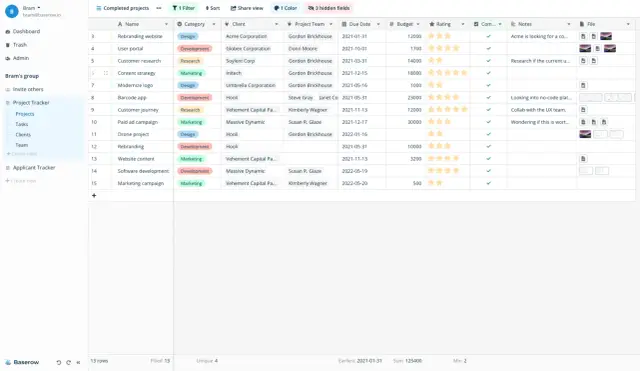
Task: Toggle completed checkbox for Customer journey
Action: pos(489,110)
